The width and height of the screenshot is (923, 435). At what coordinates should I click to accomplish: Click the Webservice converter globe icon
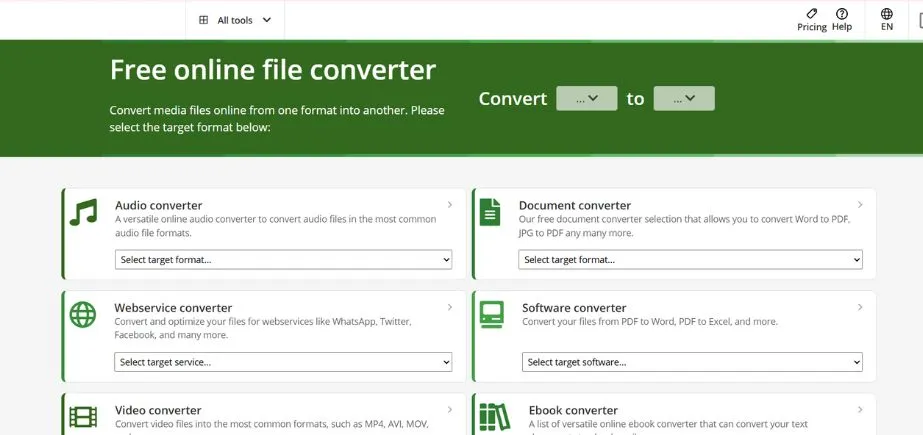(82, 314)
